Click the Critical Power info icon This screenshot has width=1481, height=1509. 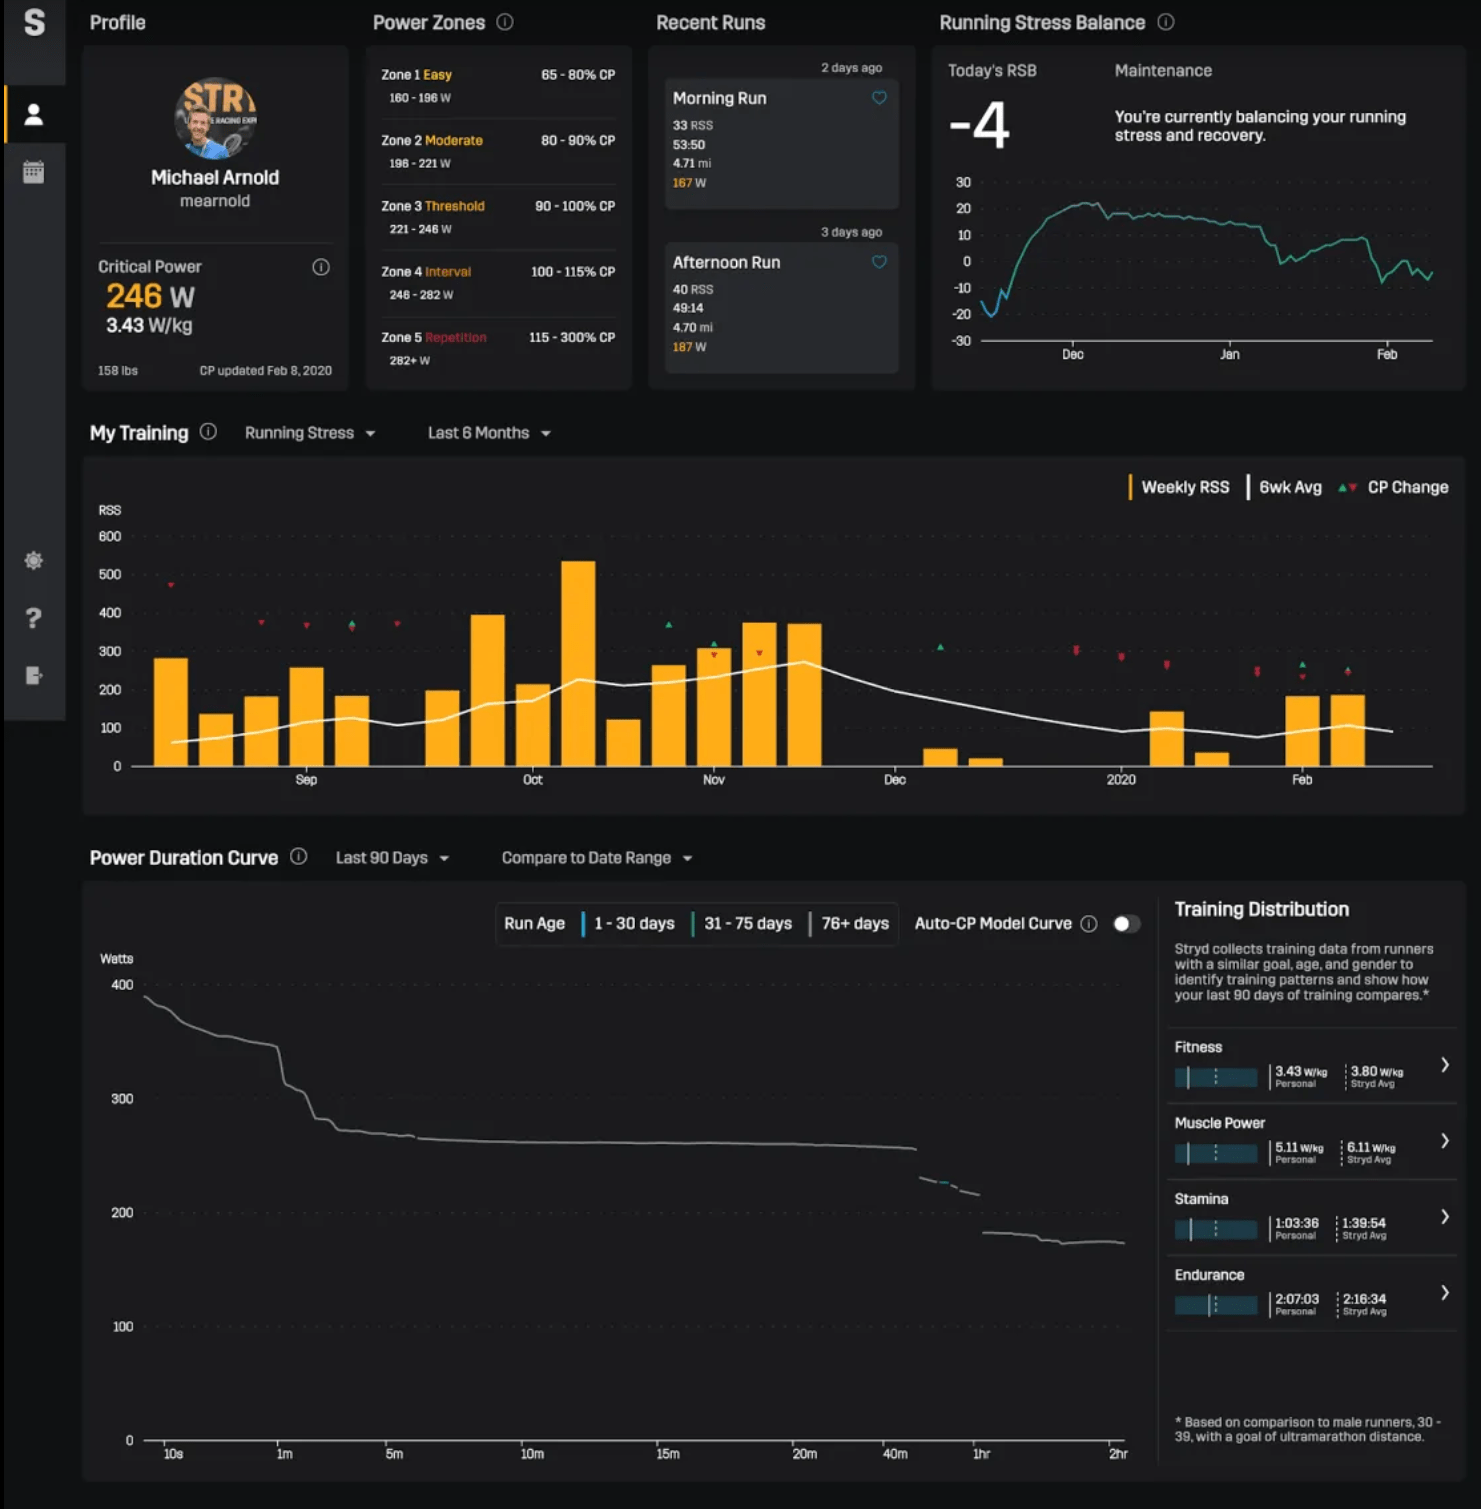pos(321,267)
